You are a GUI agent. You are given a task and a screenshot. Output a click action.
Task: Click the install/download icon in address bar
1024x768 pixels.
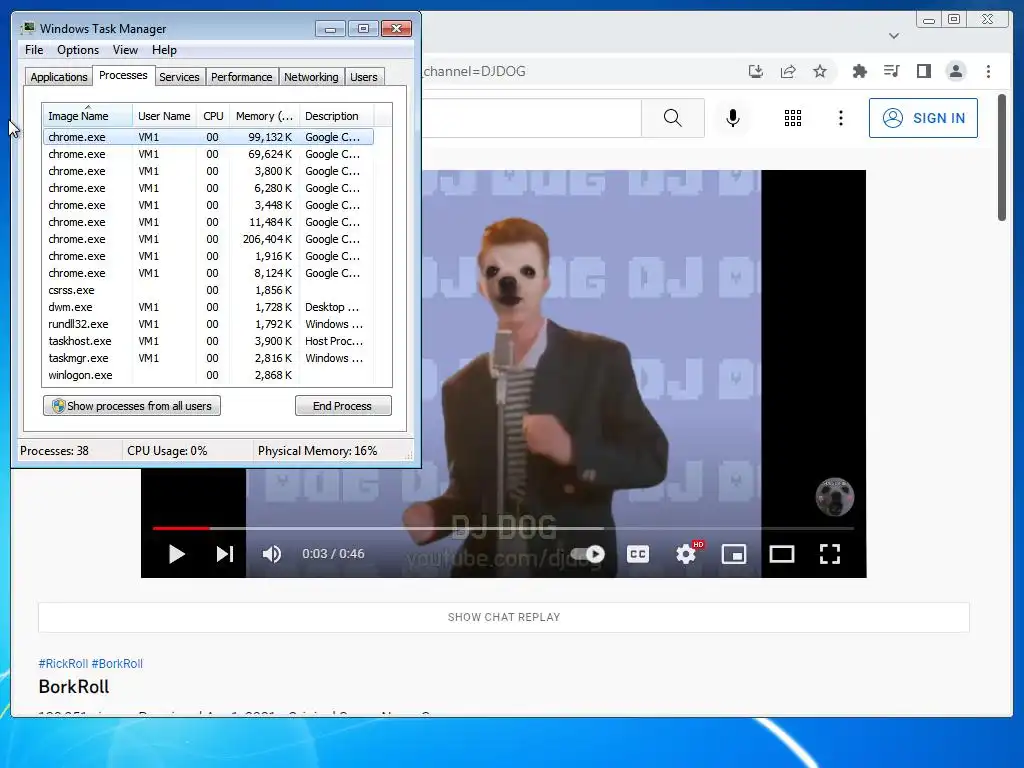pos(756,71)
